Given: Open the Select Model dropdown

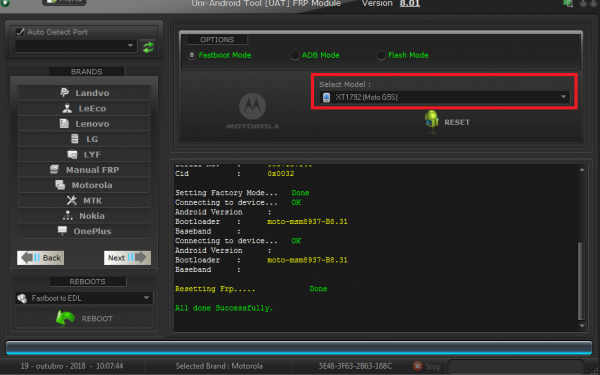Looking at the screenshot, I should click(445, 97).
